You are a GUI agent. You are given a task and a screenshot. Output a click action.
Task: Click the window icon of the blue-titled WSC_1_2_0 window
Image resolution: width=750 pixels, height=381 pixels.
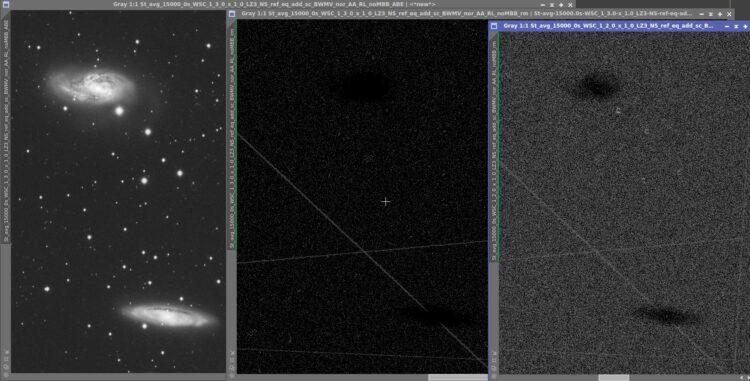pos(494,26)
